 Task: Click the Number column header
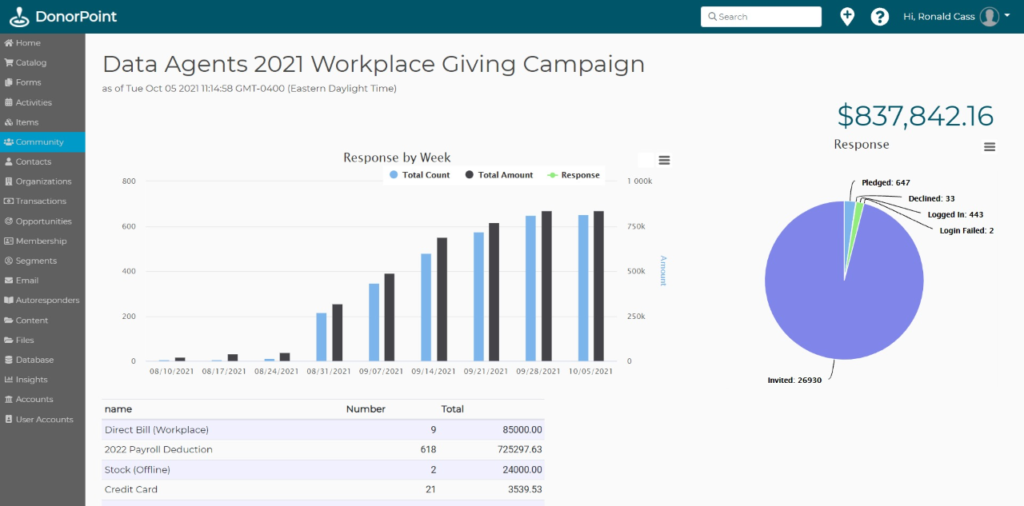coord(366,409)
